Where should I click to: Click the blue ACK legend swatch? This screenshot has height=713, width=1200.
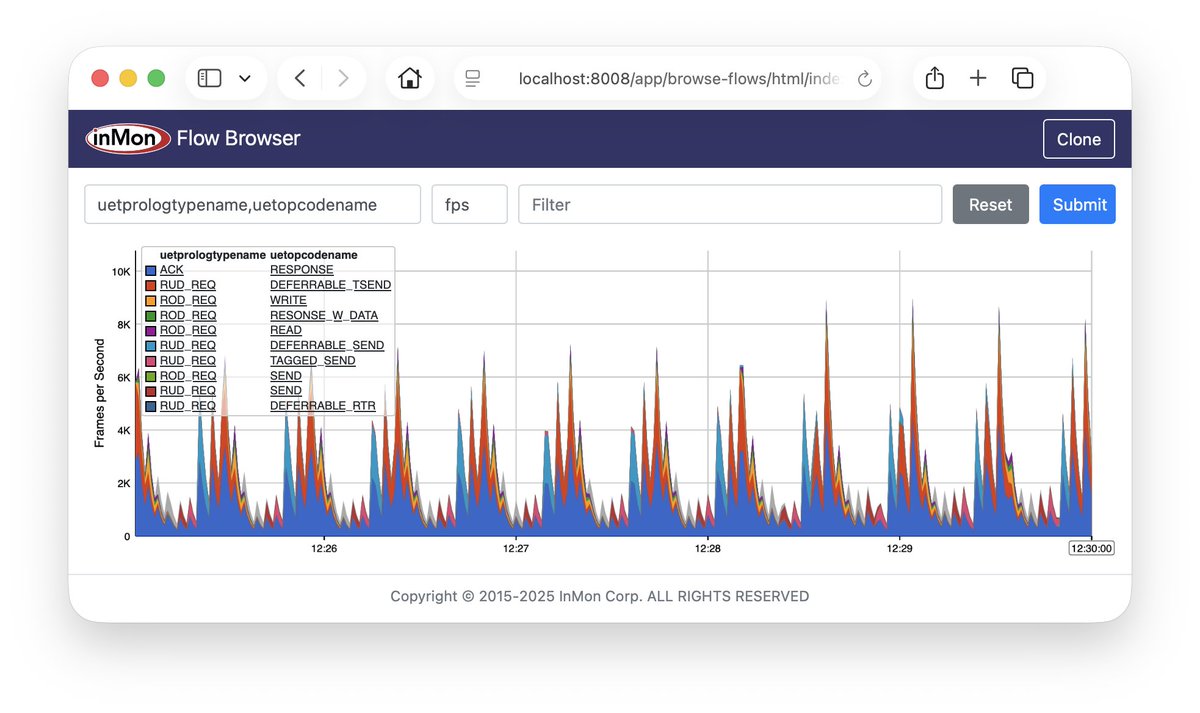point(150,270)
